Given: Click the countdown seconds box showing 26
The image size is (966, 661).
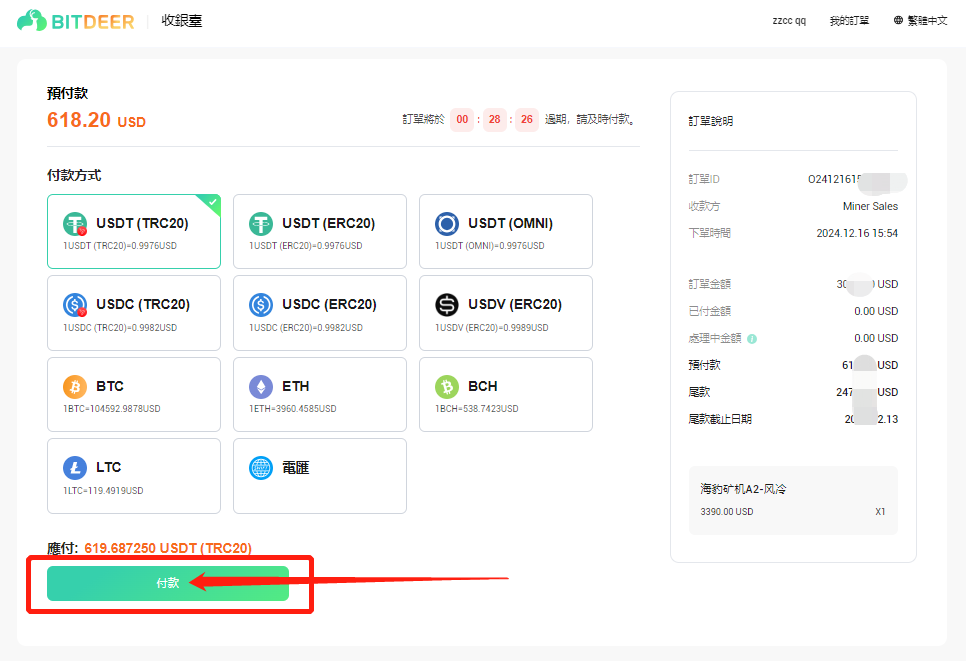Looking at the screenshot, I should pyautogui.click(x=527, y=120).
